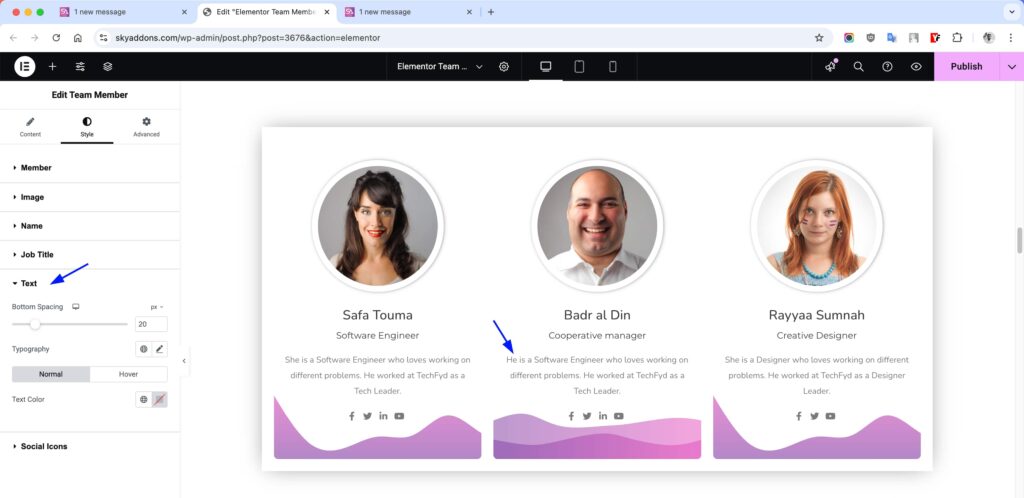Click the Badr al Din name heading
Viewport: 1024px width, 498px height.
tap(597, 315)
